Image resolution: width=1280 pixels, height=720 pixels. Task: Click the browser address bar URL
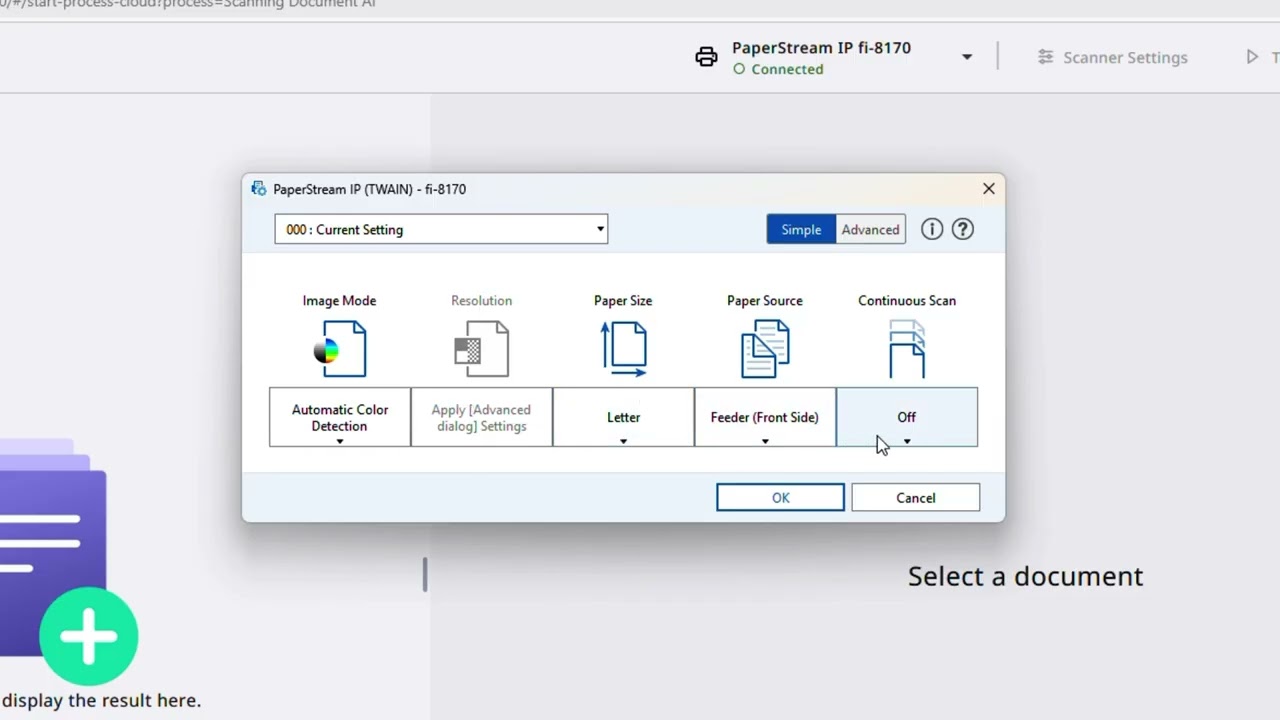[x=188, y=4]
